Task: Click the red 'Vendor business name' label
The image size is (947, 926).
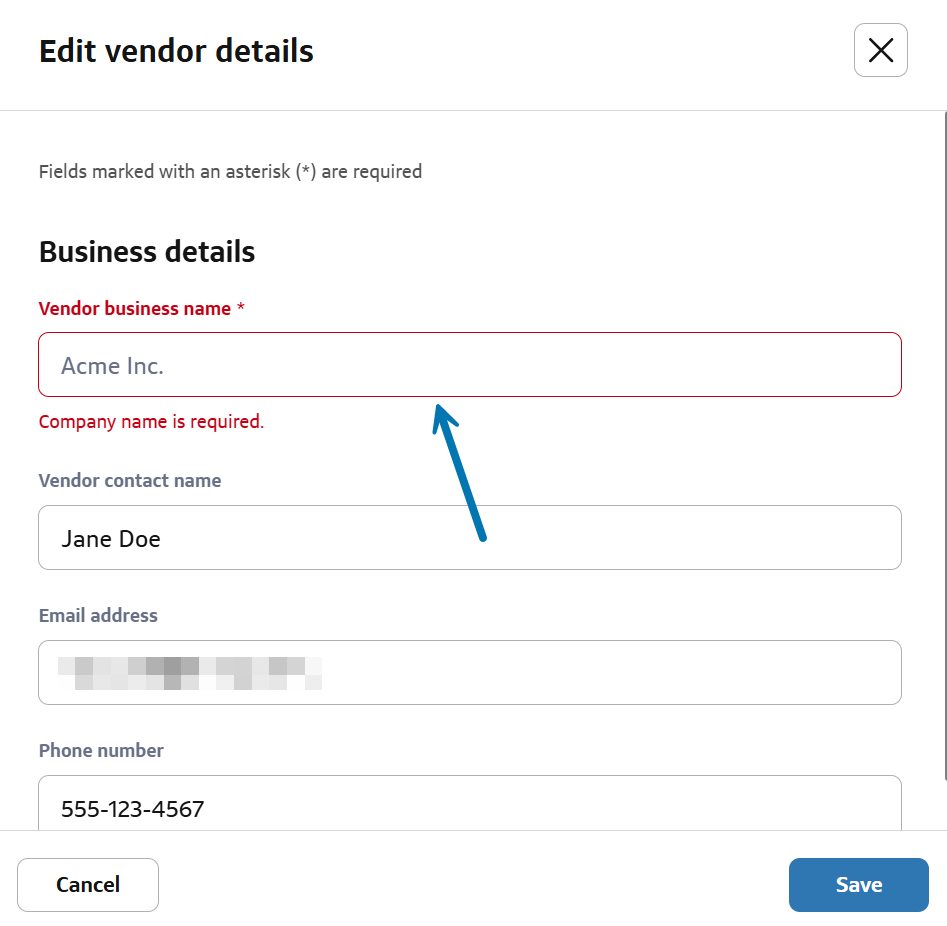Action: [x=134, y=309]
